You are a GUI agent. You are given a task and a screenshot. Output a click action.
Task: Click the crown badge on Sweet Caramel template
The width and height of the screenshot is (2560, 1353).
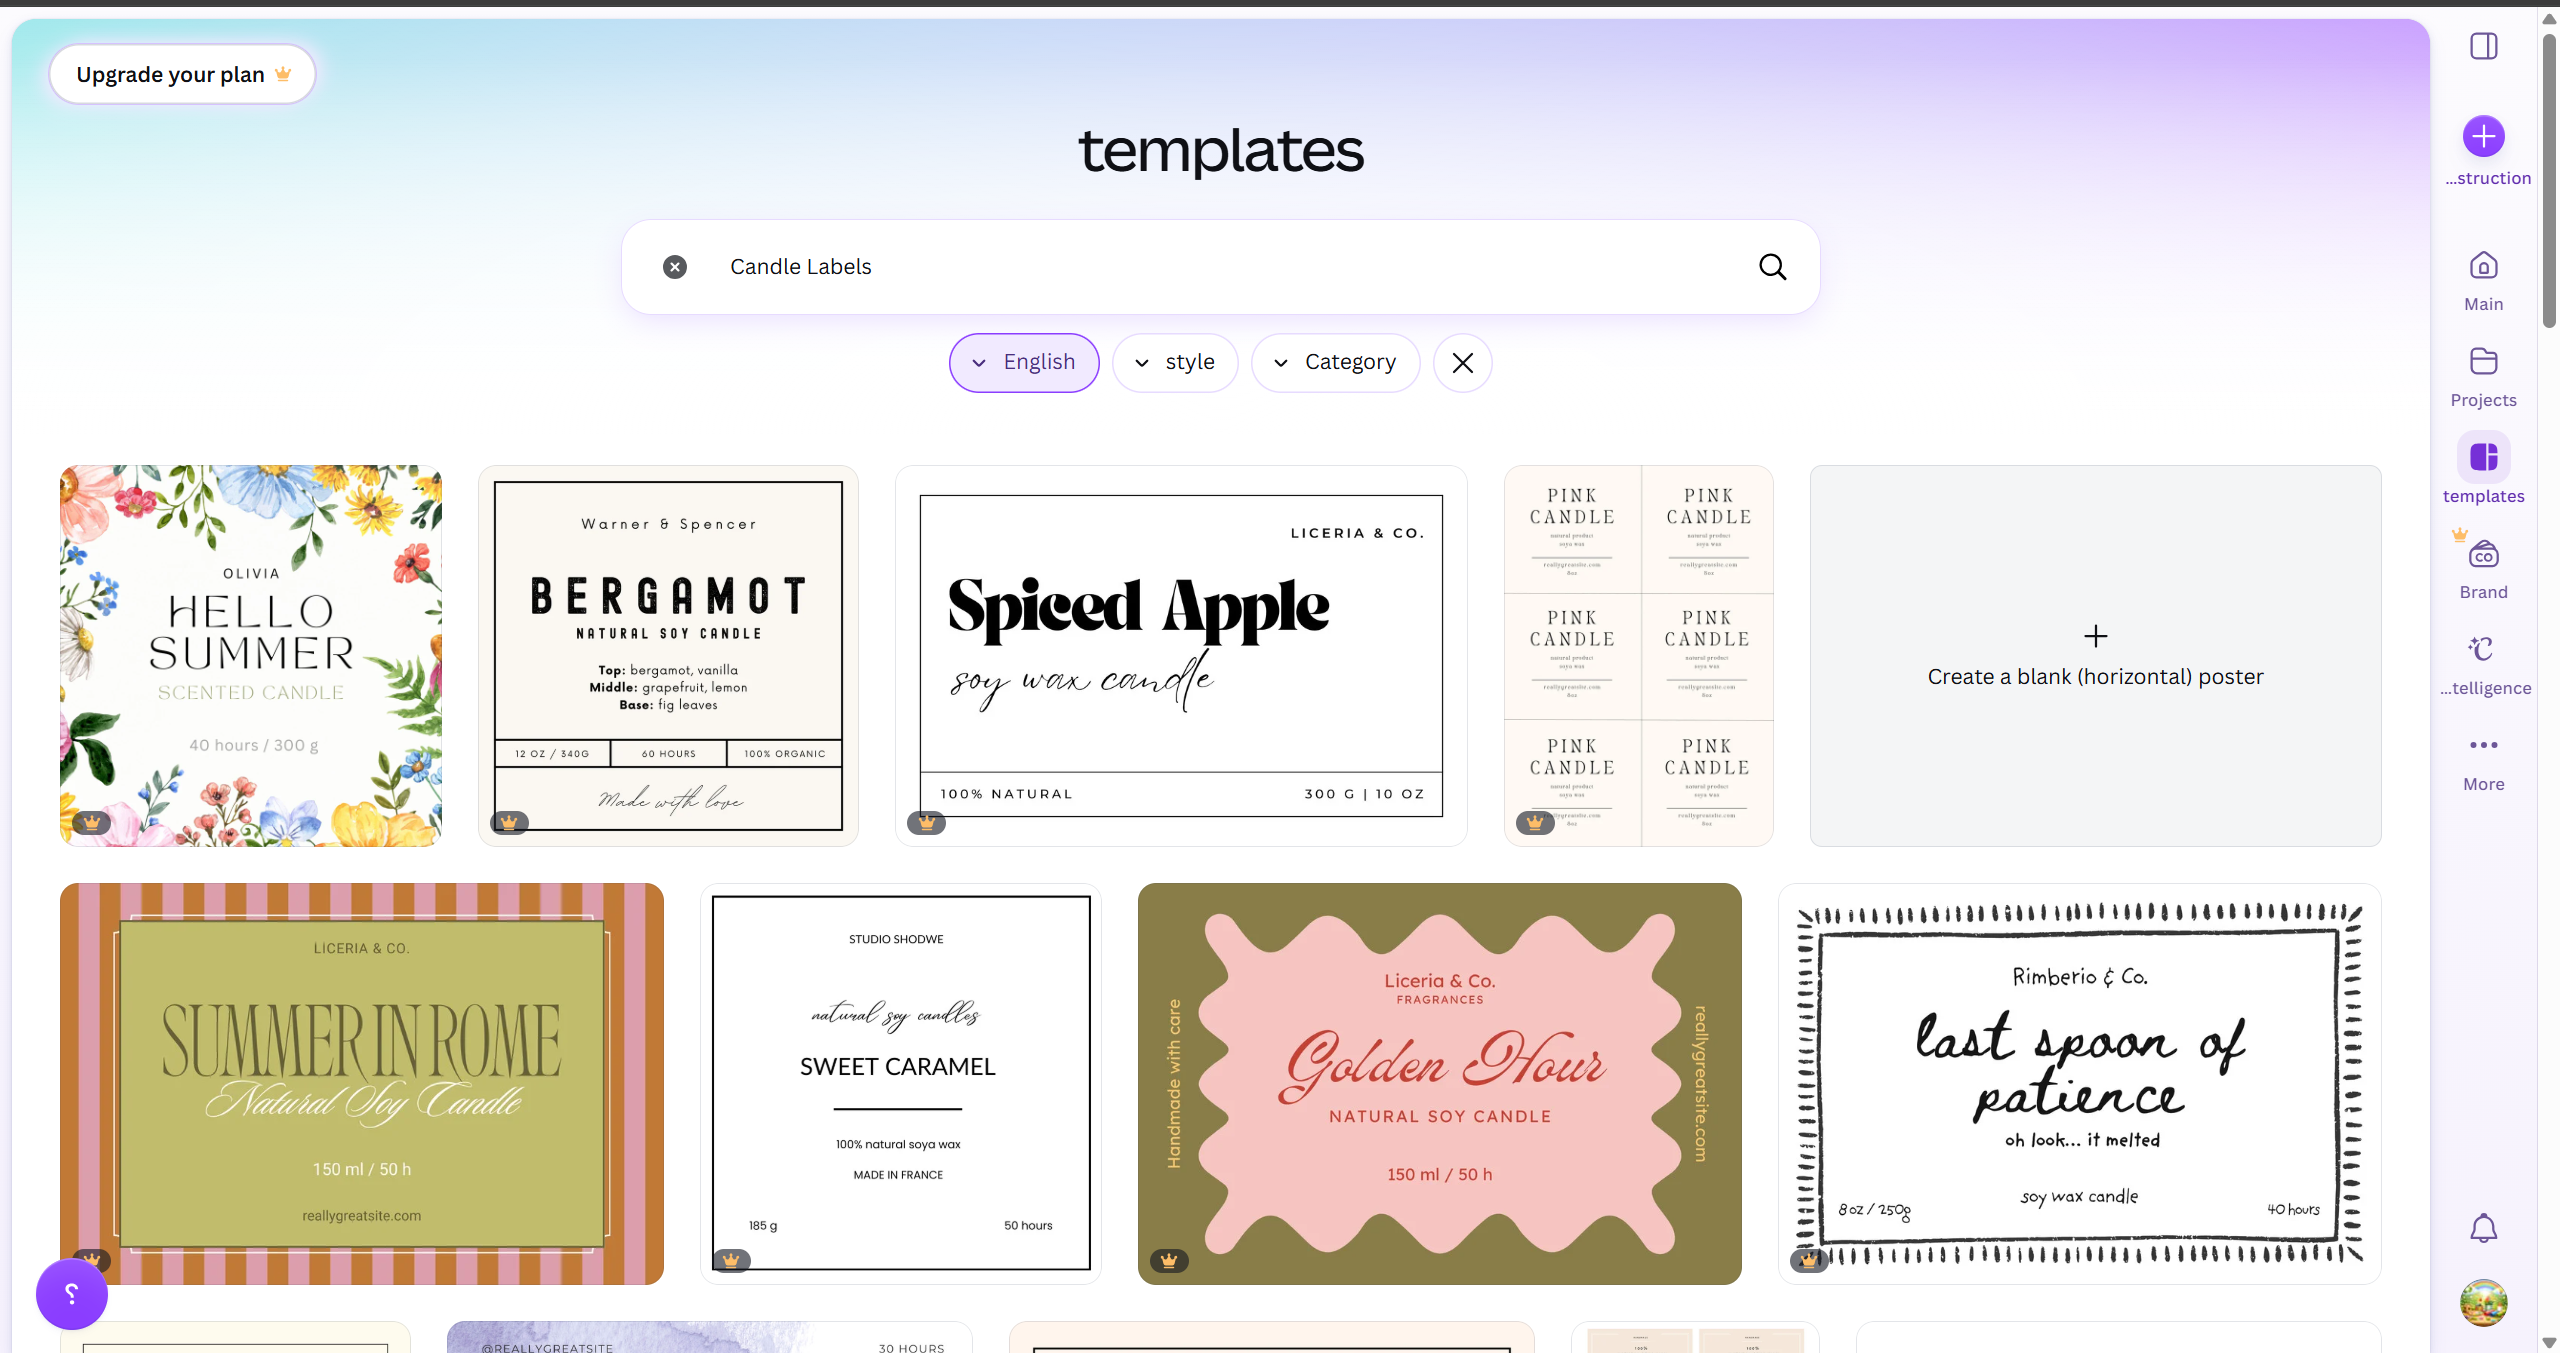pos(731,1260)
